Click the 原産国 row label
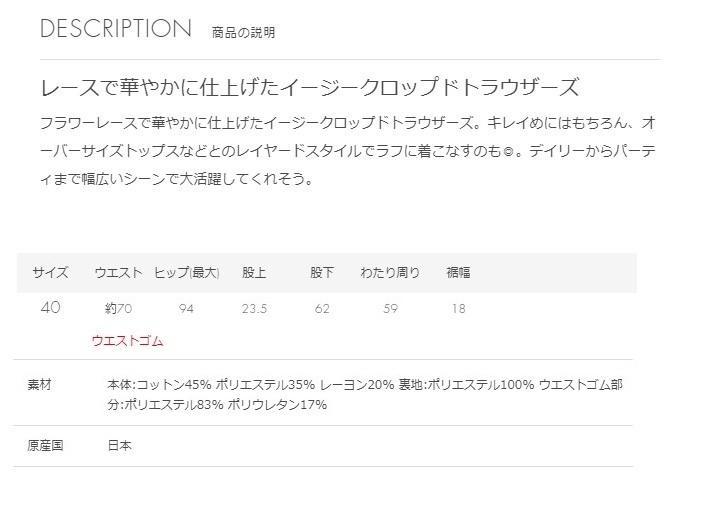 click(x=45, y=445)
